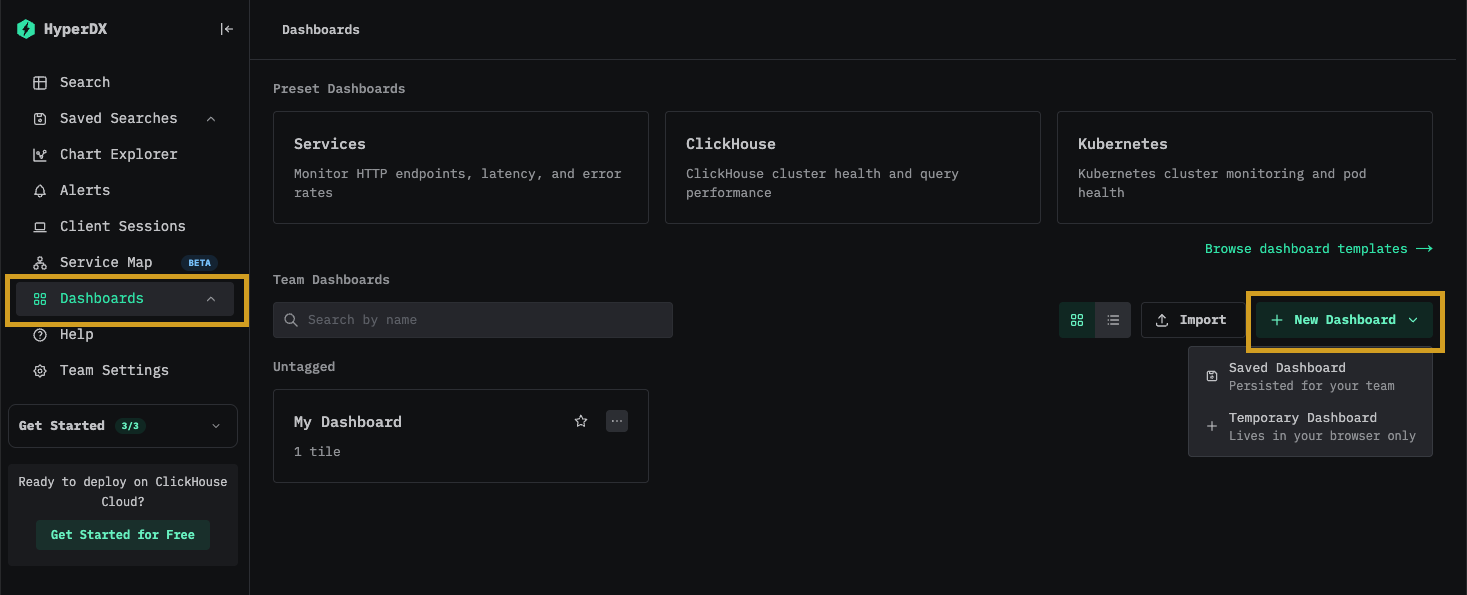
Task: Collapse the sidebar using the collapse icon
Action: click(x=227, y=29)
